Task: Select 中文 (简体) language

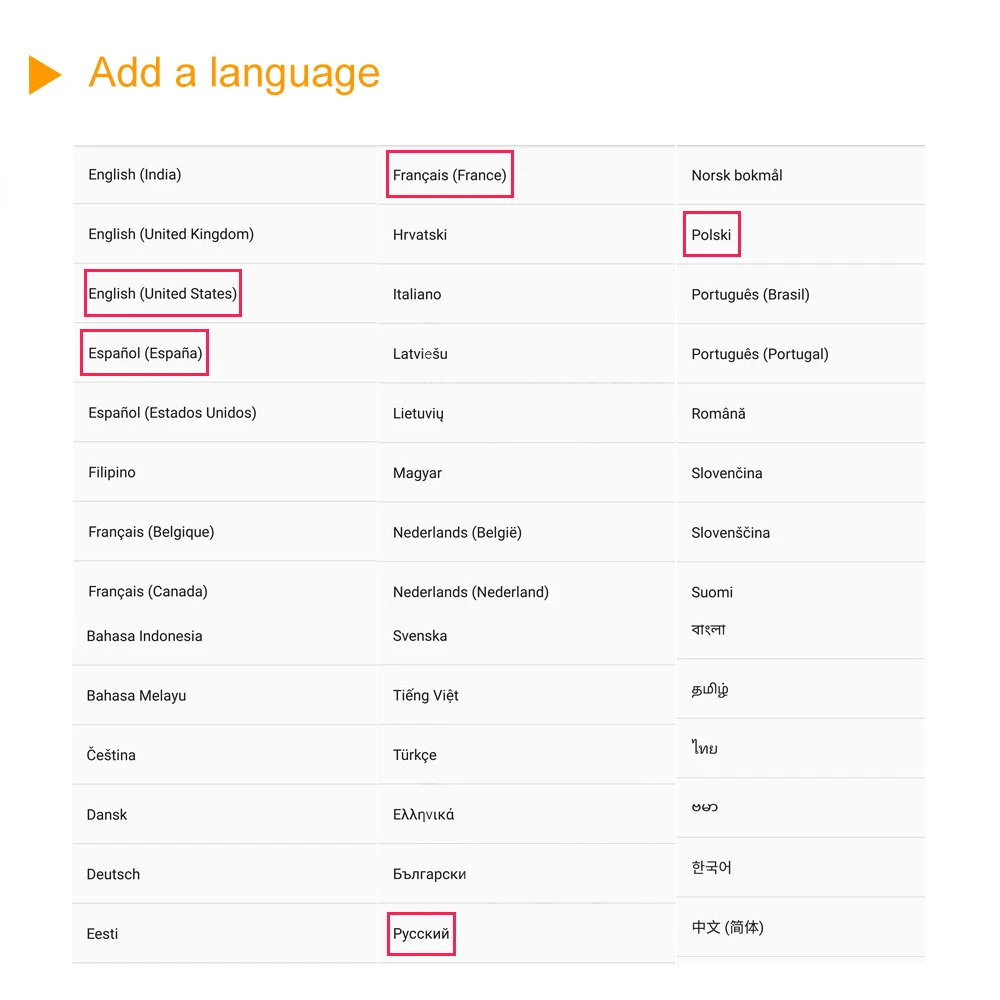Action: 728,927
